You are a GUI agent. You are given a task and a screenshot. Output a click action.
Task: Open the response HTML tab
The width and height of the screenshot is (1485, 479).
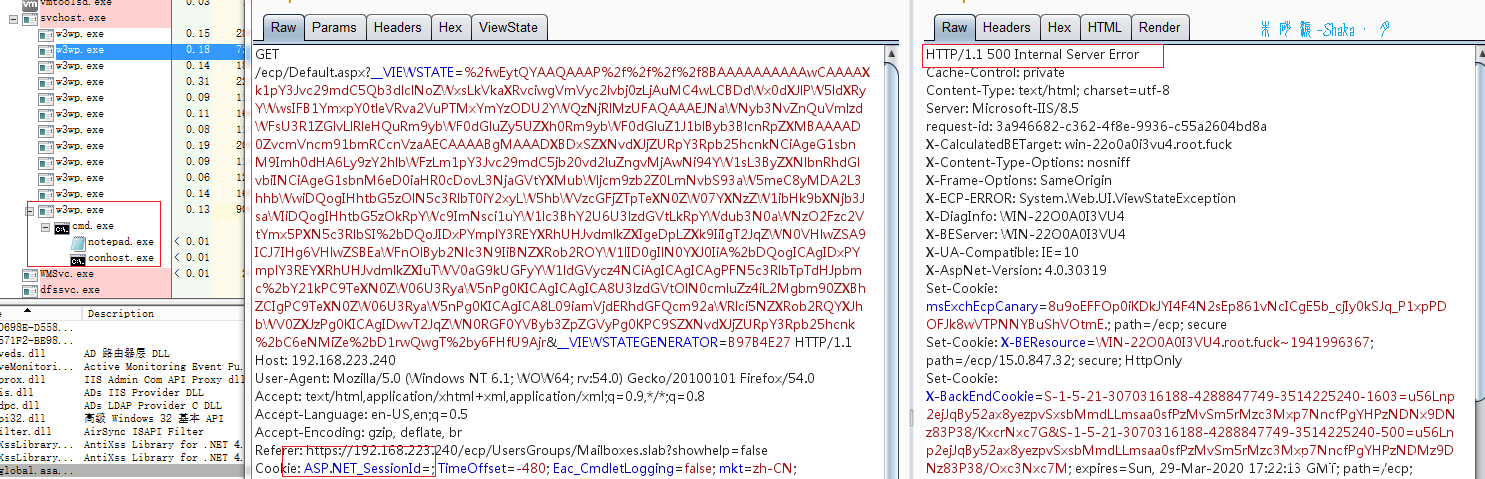click(x=1104, y=28)
